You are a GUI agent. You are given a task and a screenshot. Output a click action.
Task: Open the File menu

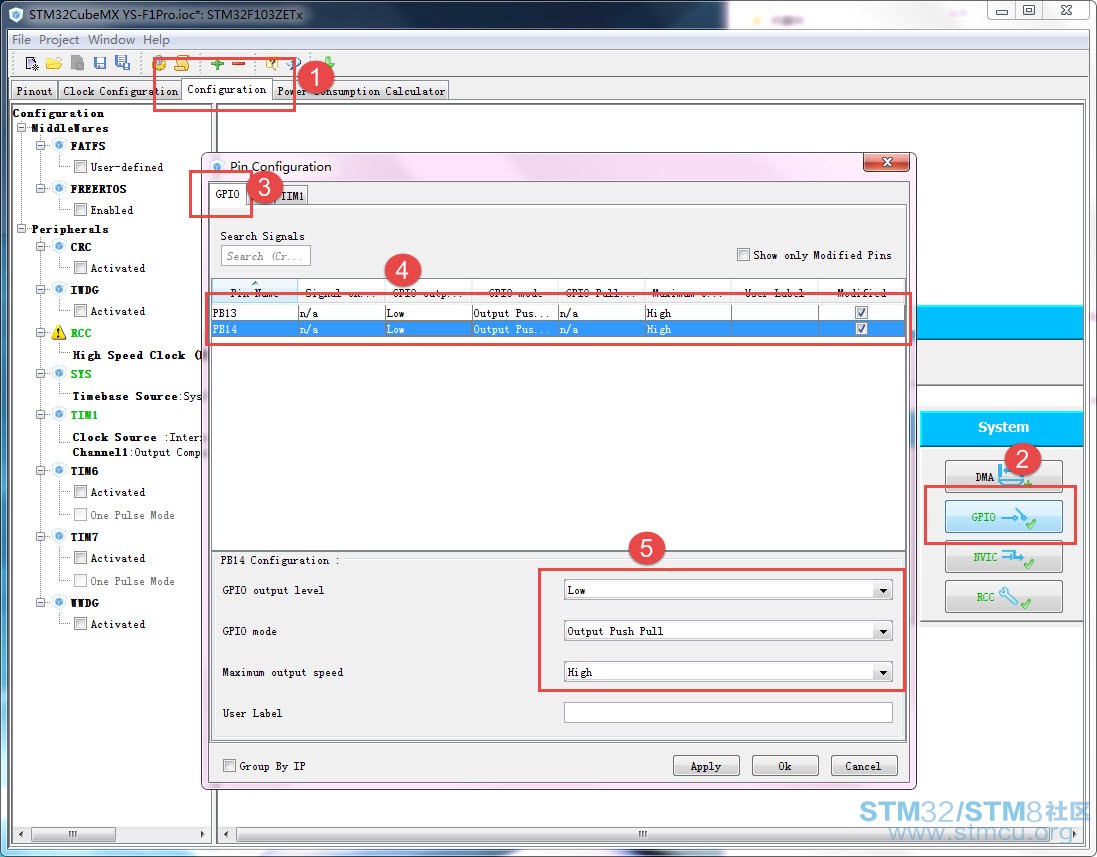(x=21, y=40)
